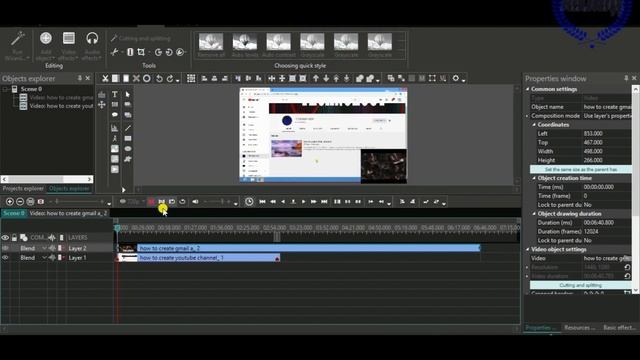Toggle the eye icon in LAYERS header
Image resolution: width=640 pixels, height=360 pixels.
pos(5,238)
